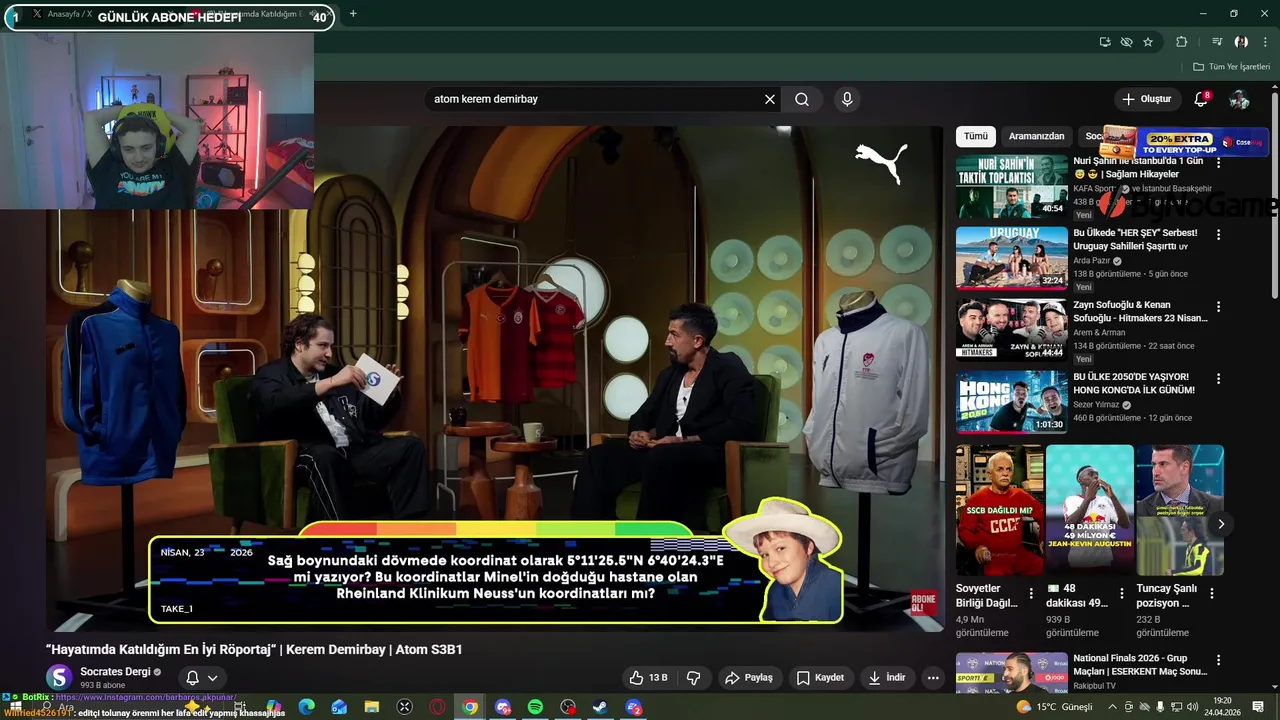1280x720 pixels.
Task: Open Nuri Şahin taktik toplantısı thumbnail
Action: click(x=1011, y=187)
